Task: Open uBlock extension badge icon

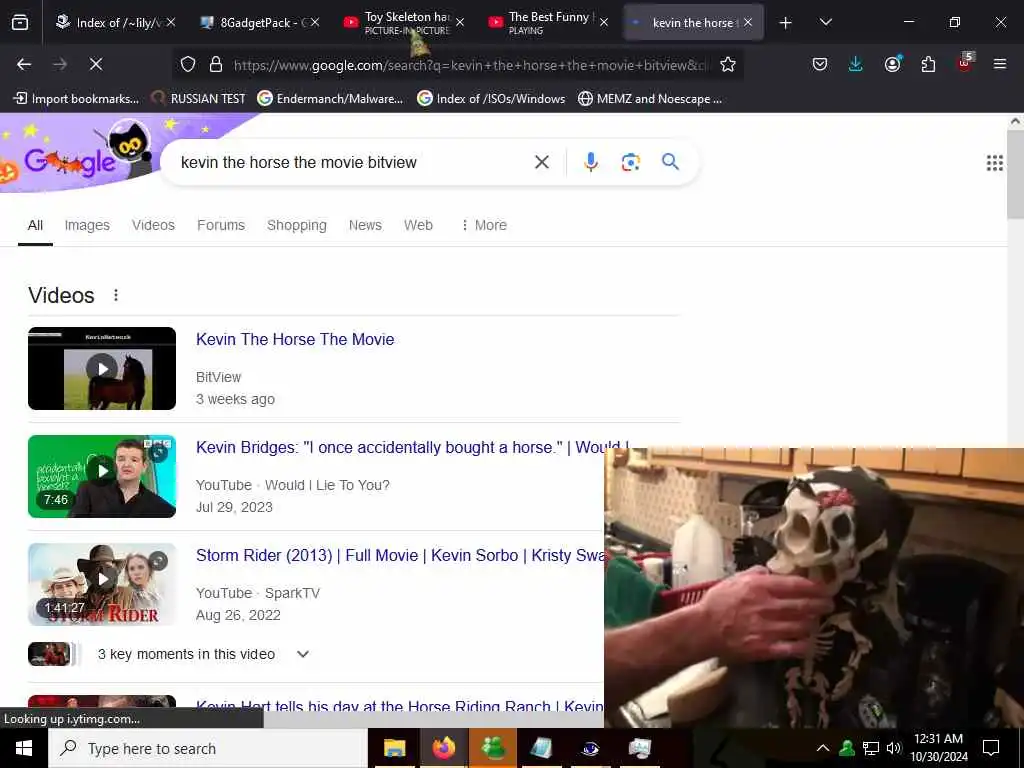Action: (x=965, y=63)
